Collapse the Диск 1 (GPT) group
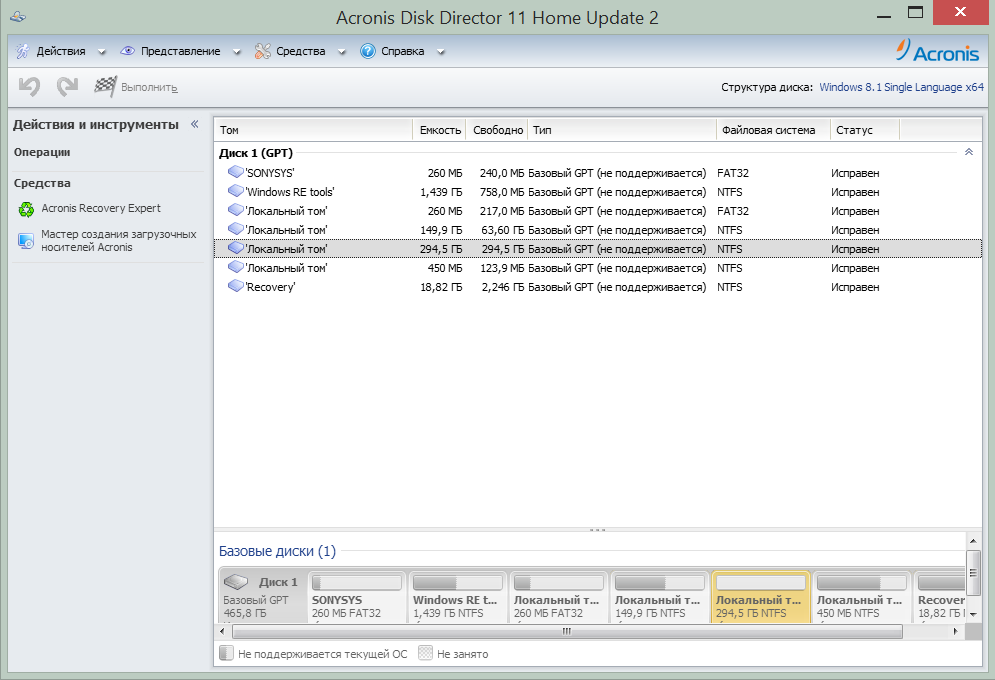Viewport: 995px width, 680px height. point(968,152)
